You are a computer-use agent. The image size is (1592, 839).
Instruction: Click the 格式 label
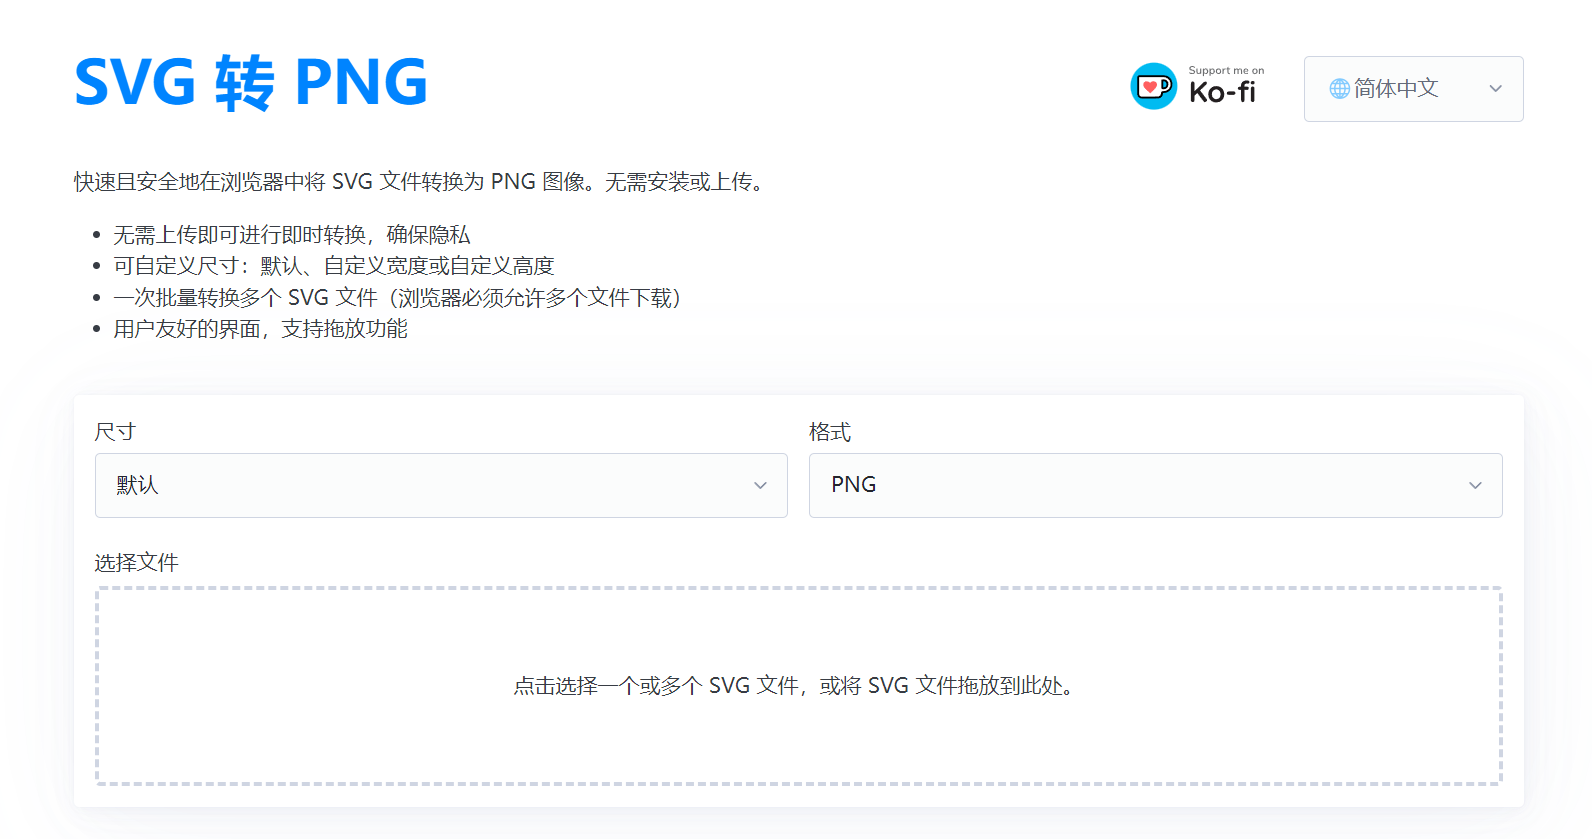point(830,432)
